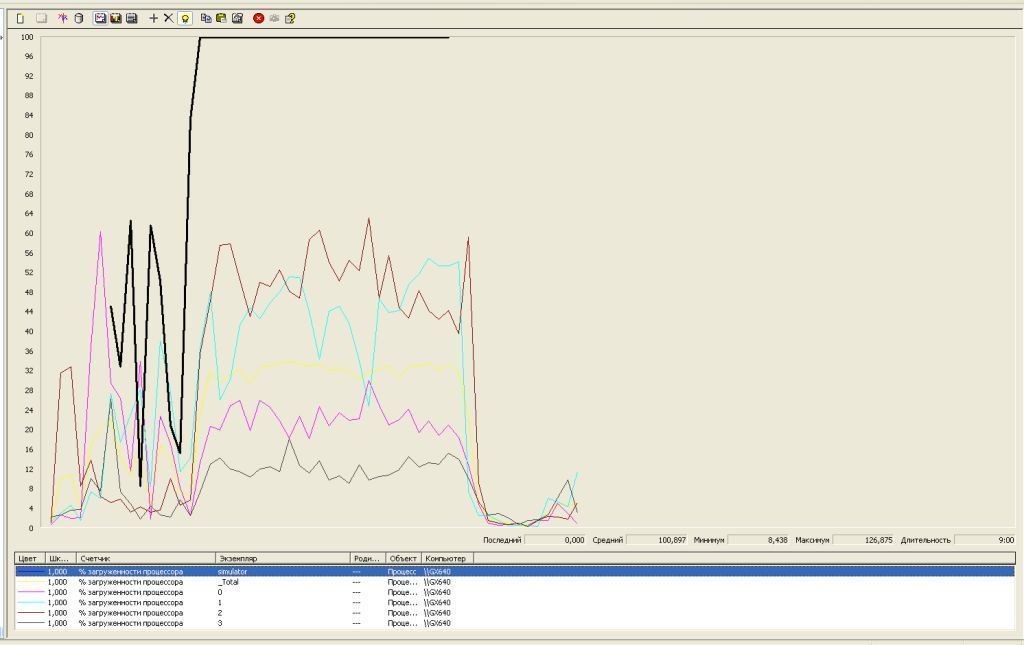1024x645 pixels.
Task: Select the counter row for instance 1
Action: click(515, 603)
